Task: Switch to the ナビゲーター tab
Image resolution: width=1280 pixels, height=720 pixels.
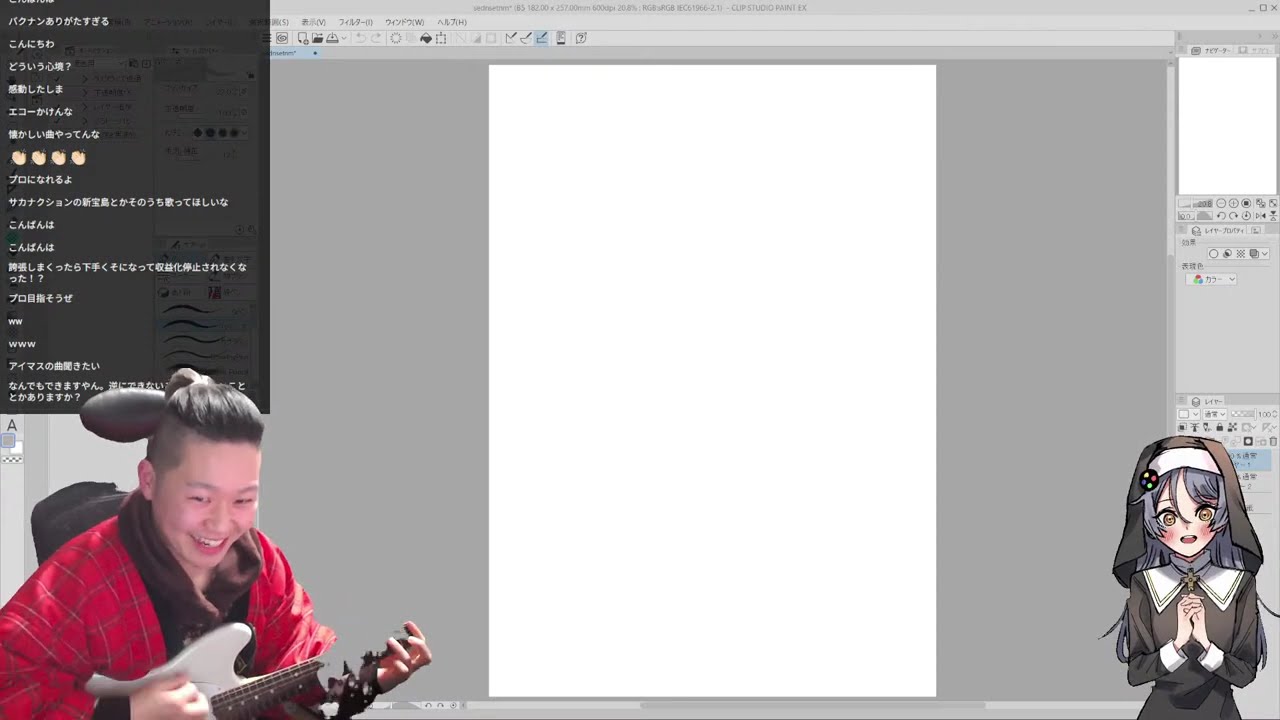Action: 1211,50
